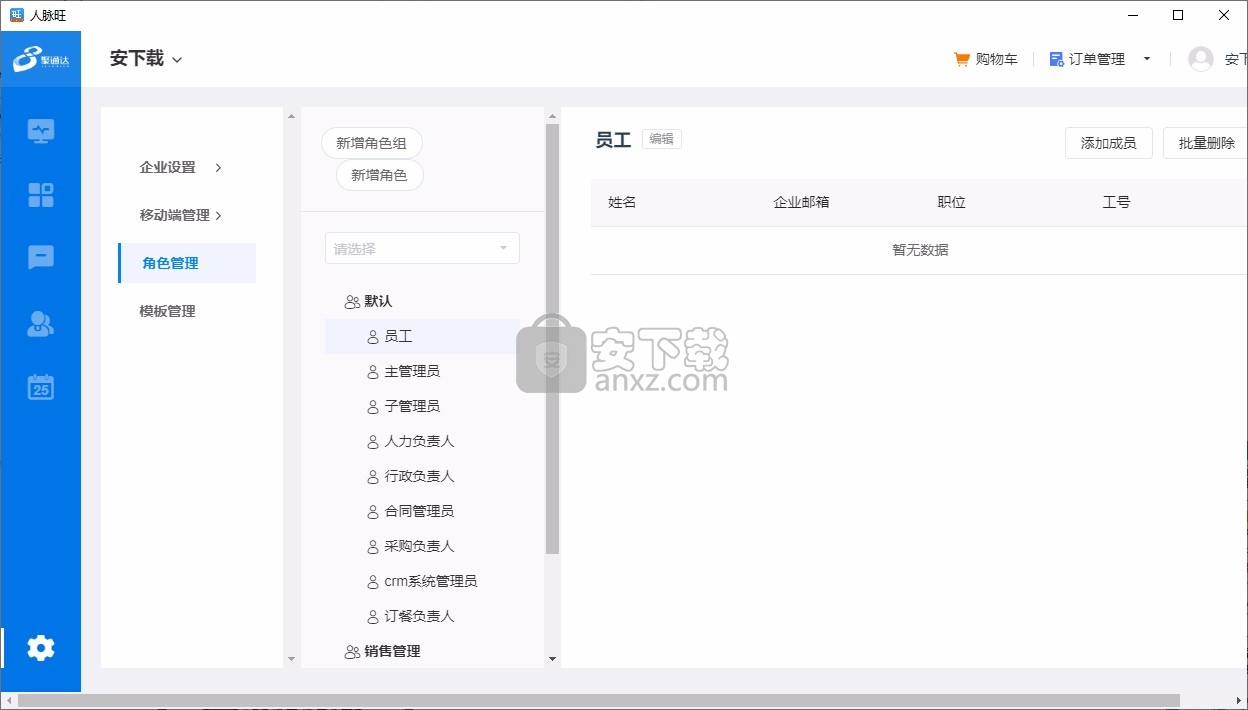Click the shopping cart icon

pos(962,59)
